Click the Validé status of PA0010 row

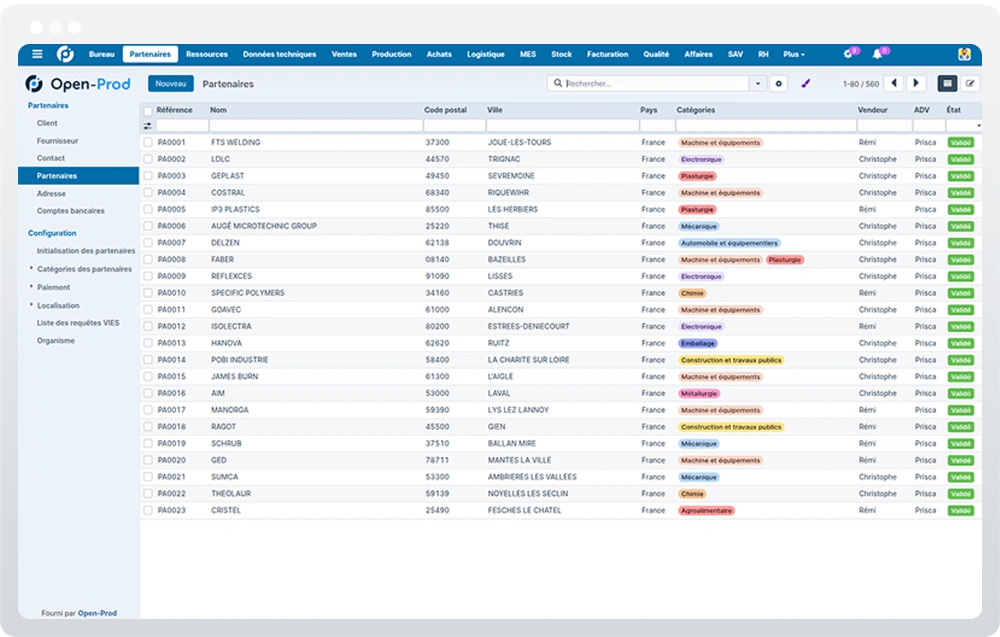(x=960, y=293)
